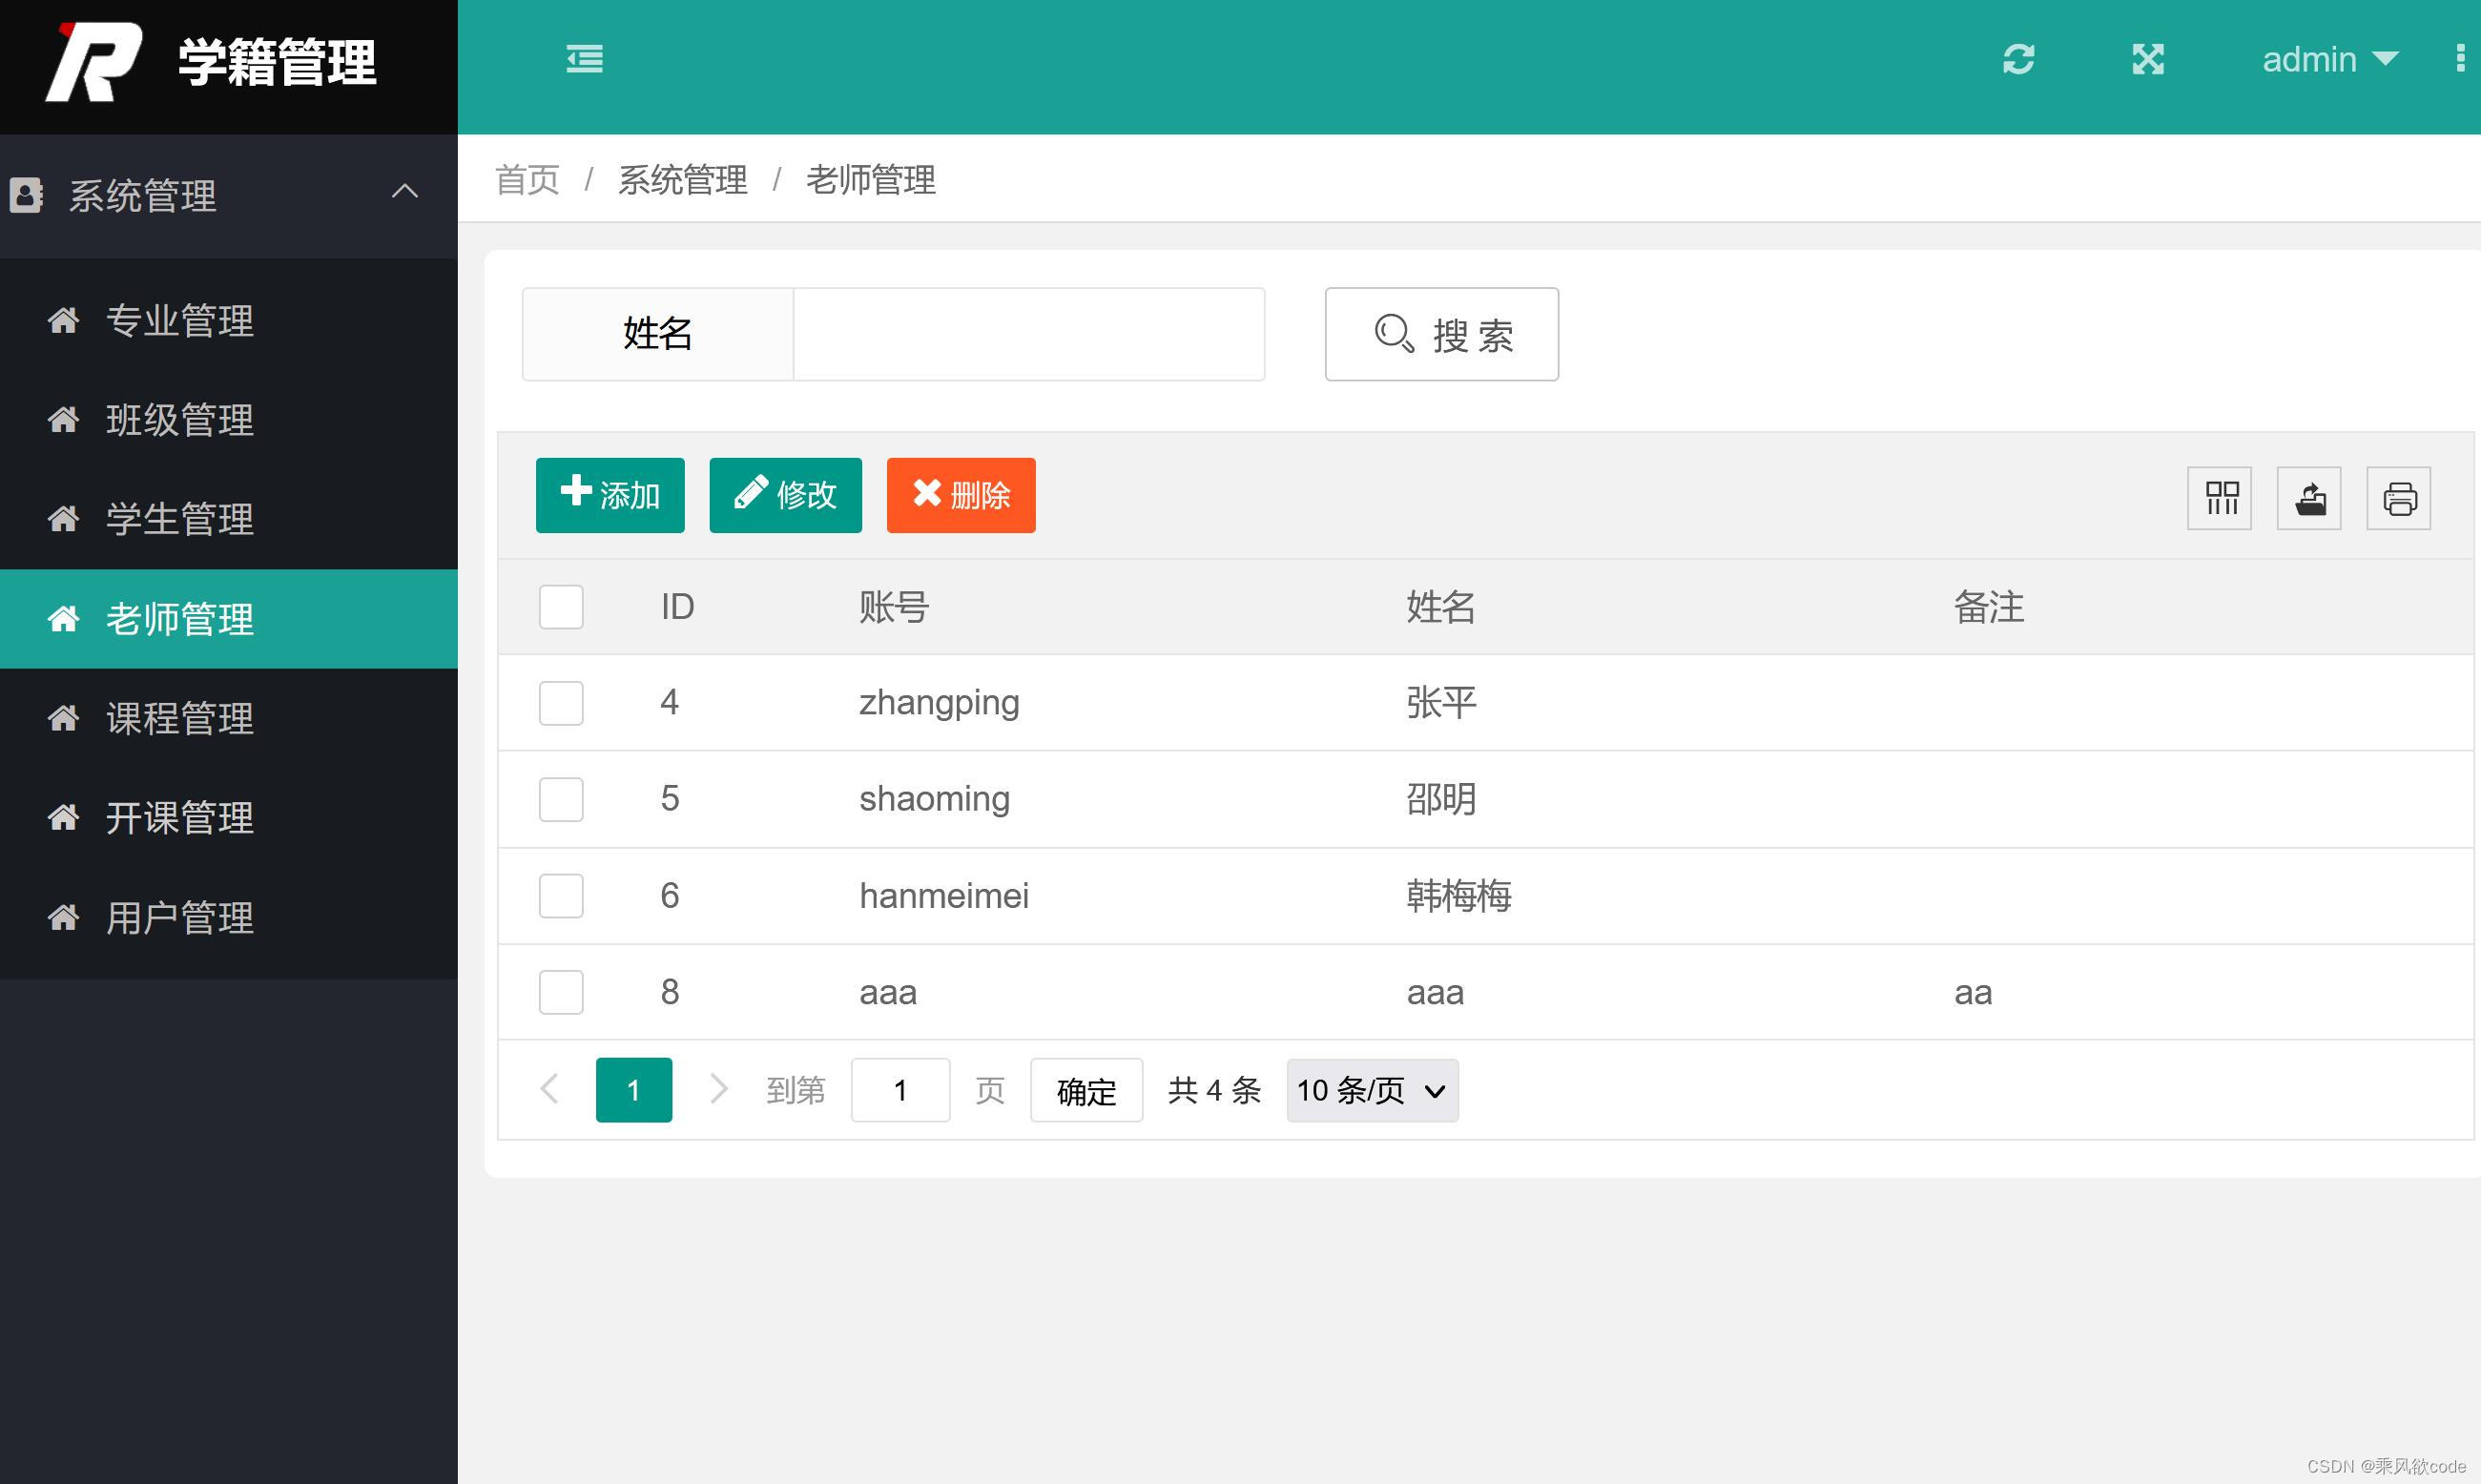
Task: Open the admin account dropdown
Action: [x=2330, y=60]
